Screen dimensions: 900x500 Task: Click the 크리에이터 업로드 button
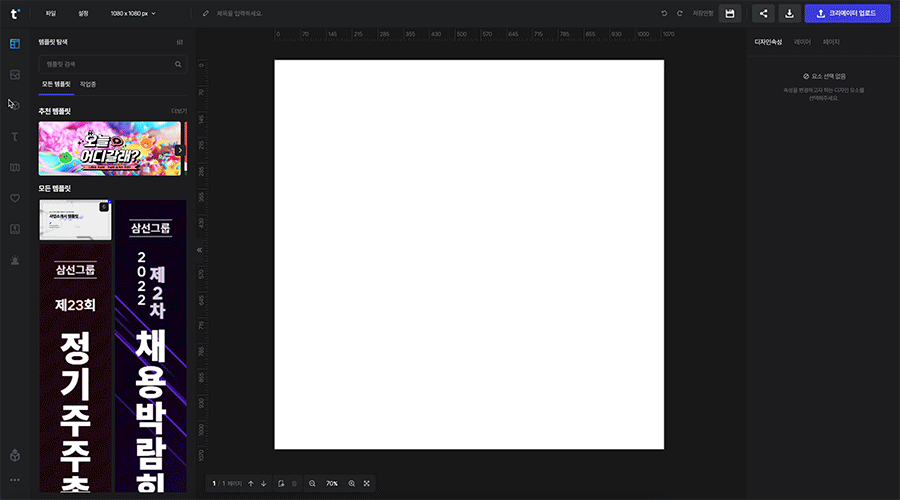click(846, 14)
